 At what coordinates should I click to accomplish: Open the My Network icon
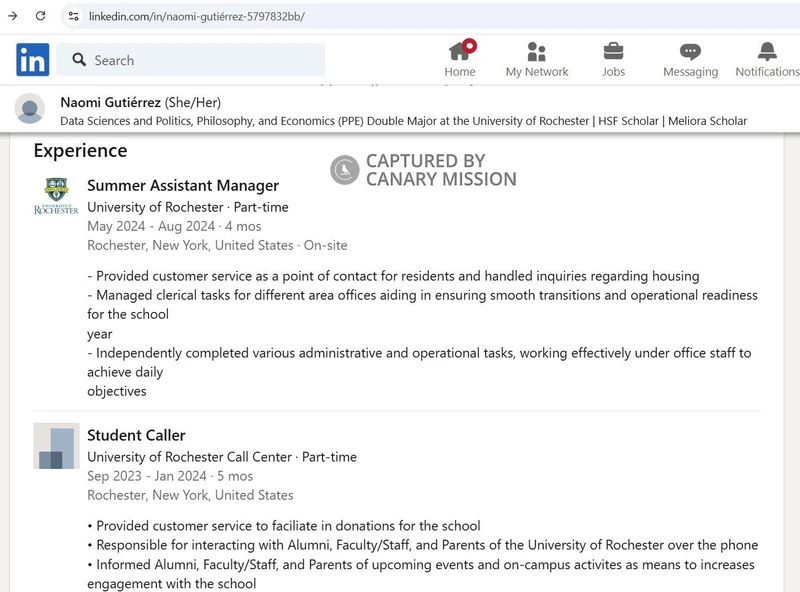[x=537, y=52]
